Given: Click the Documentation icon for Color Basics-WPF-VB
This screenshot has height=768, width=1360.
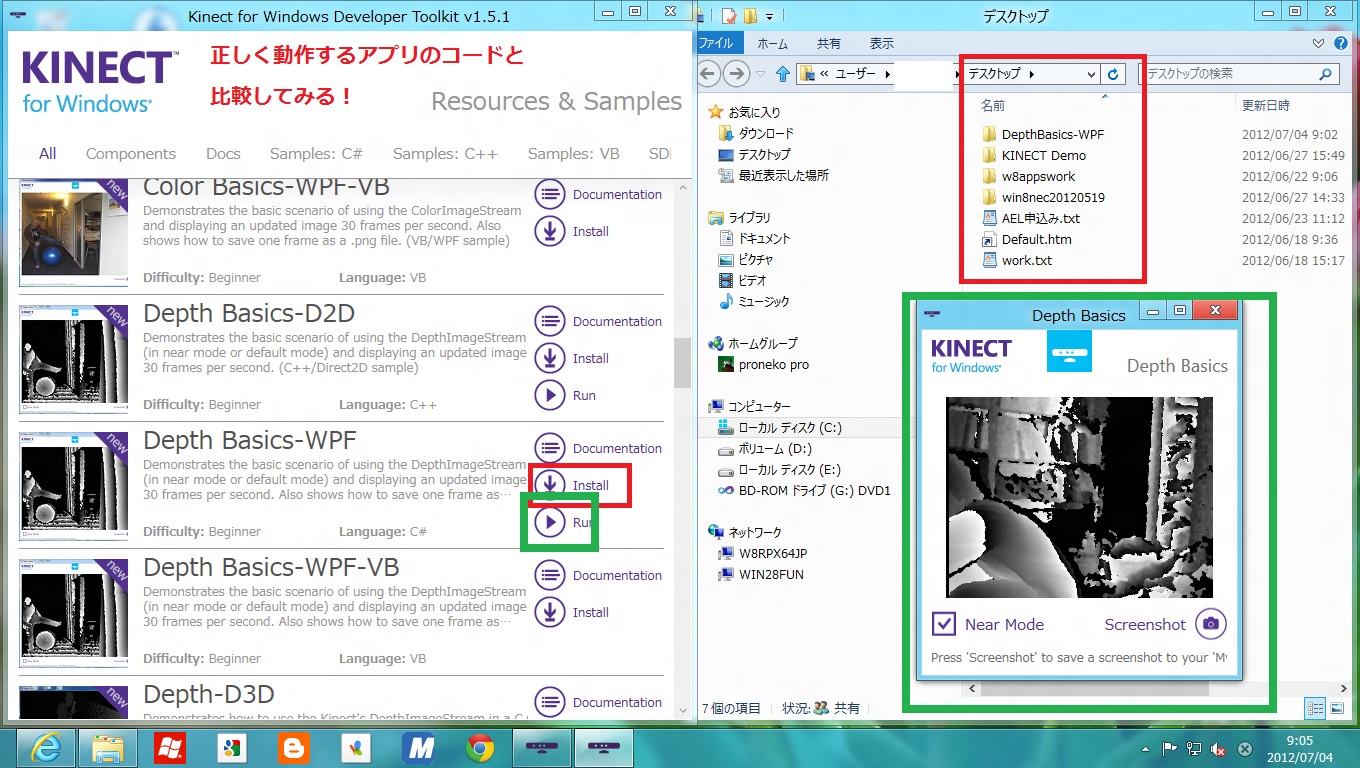Looking at the screenshot, I should 549,194.
